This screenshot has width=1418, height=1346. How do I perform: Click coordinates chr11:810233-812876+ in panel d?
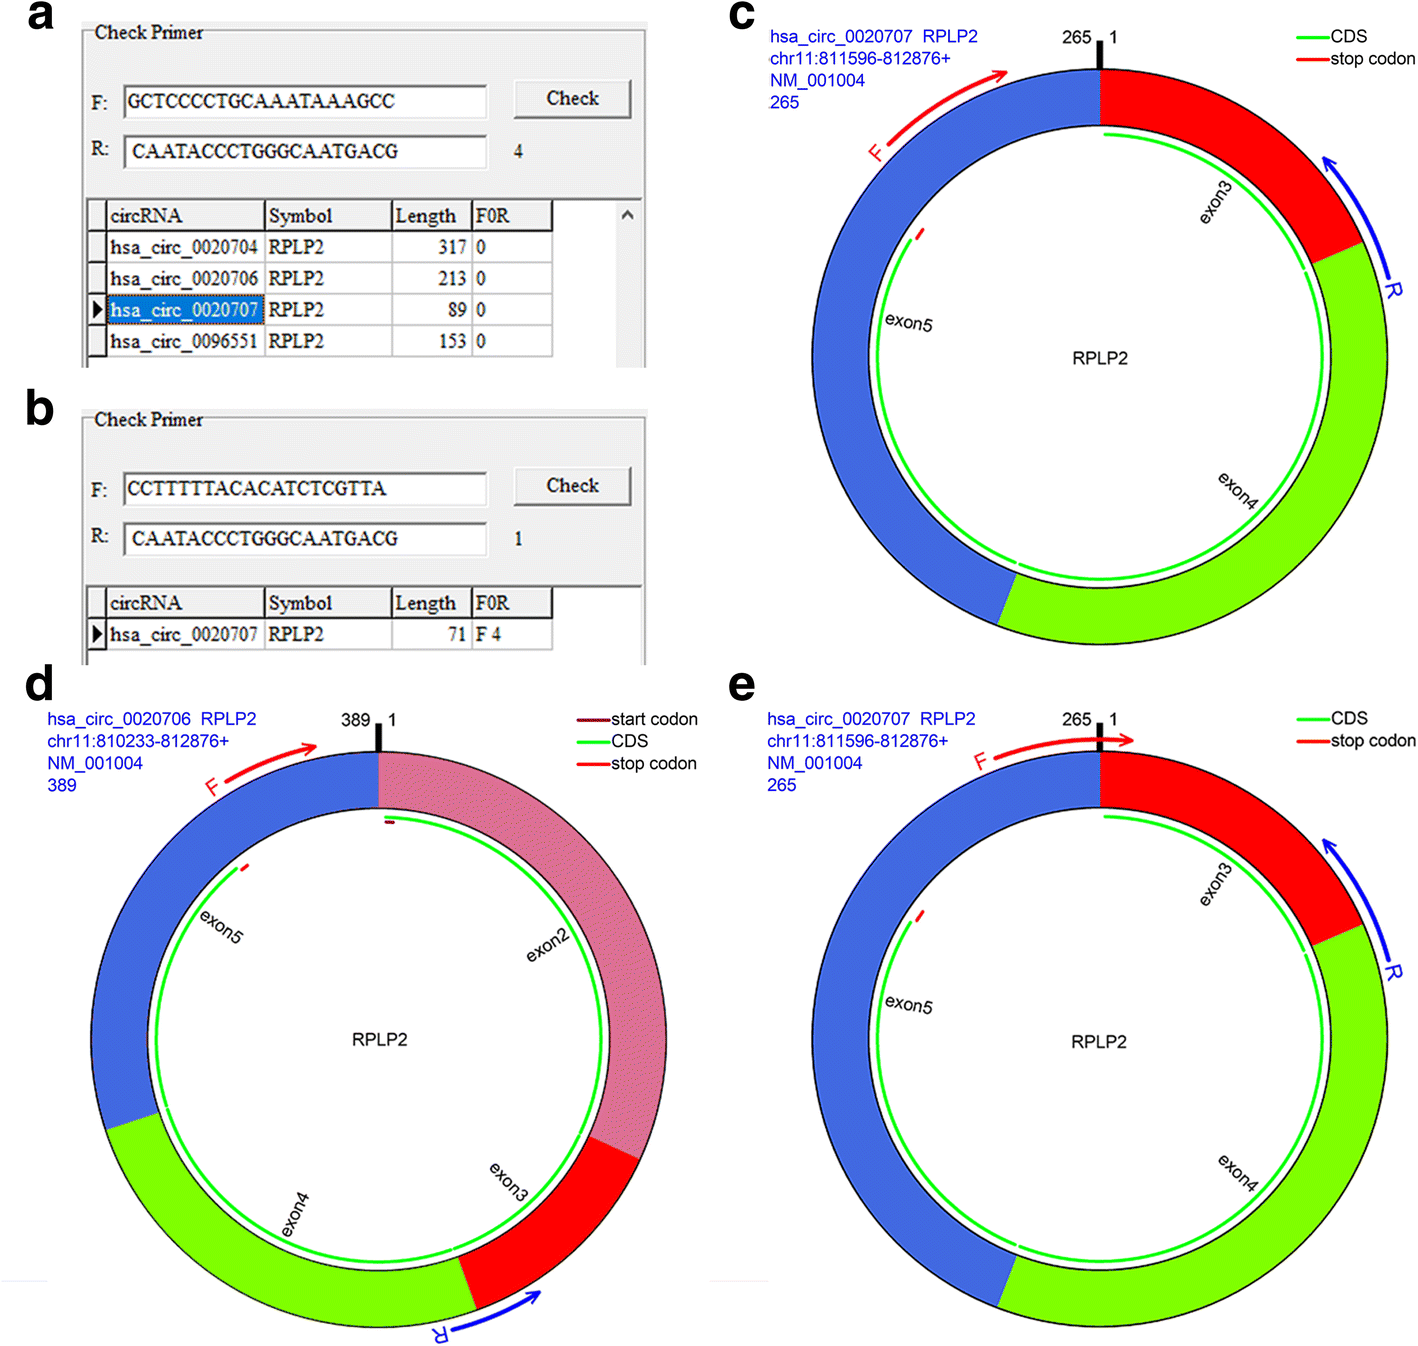pyautogui.click(x=138, y=741)
